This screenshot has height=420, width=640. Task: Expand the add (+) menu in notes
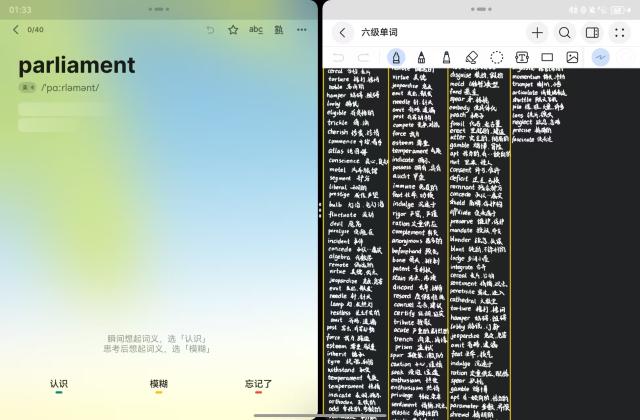pos(538,32)
